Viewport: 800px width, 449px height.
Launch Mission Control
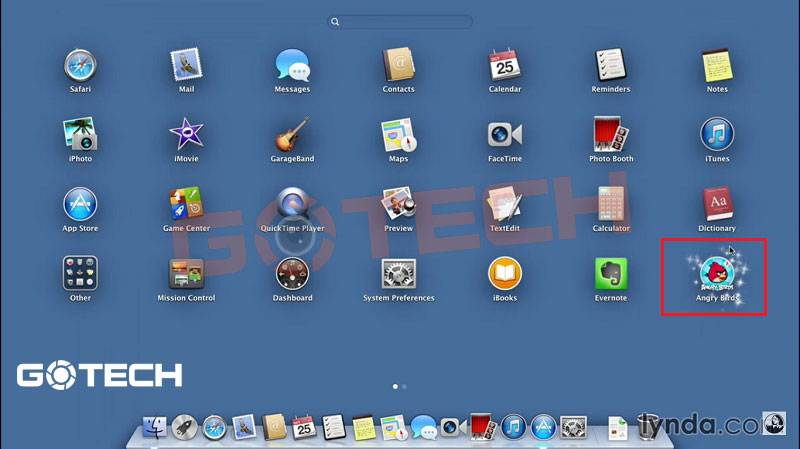click(x=186, y=273)
